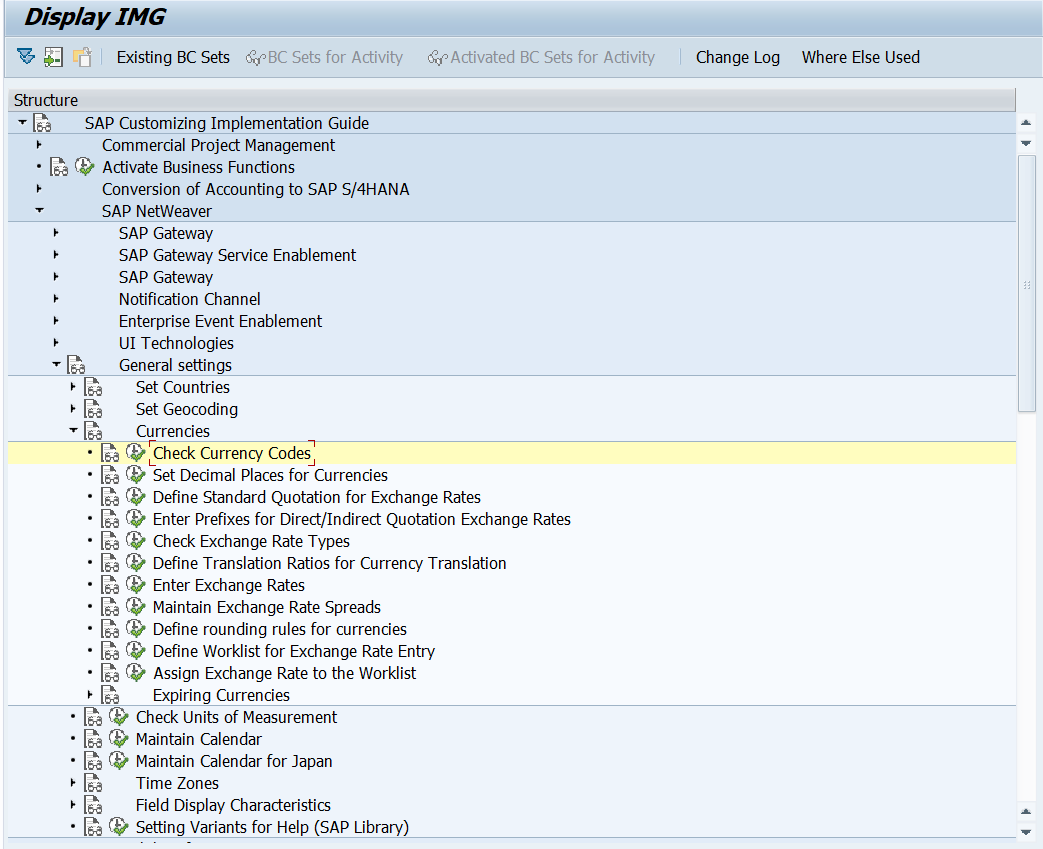Execute Check Units of Measurement icon

[x=118, y=716]
